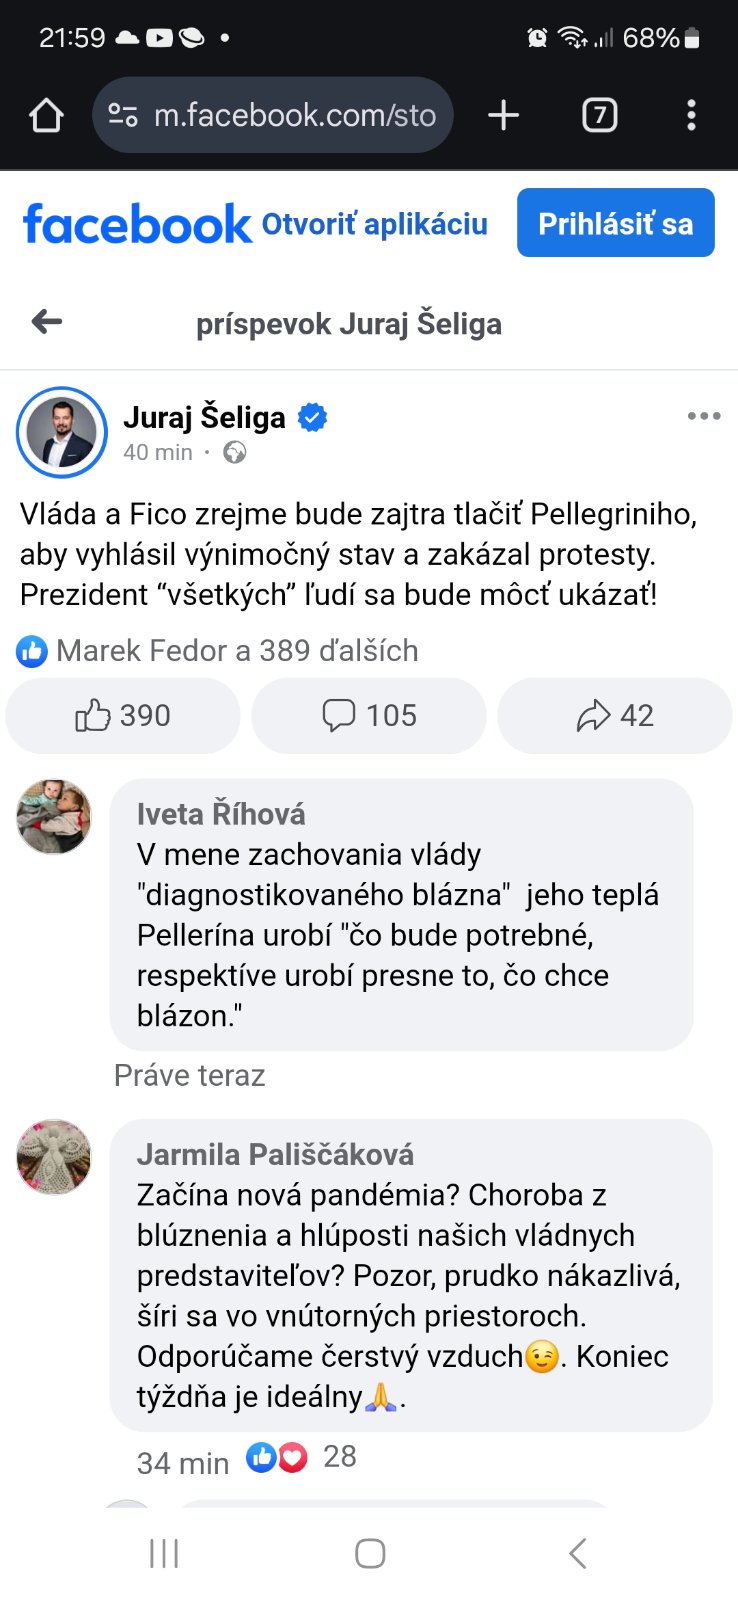This screenshot has height=1600, width=738.
Task: Open the post options three-dot menu
Action: (704, 416)
